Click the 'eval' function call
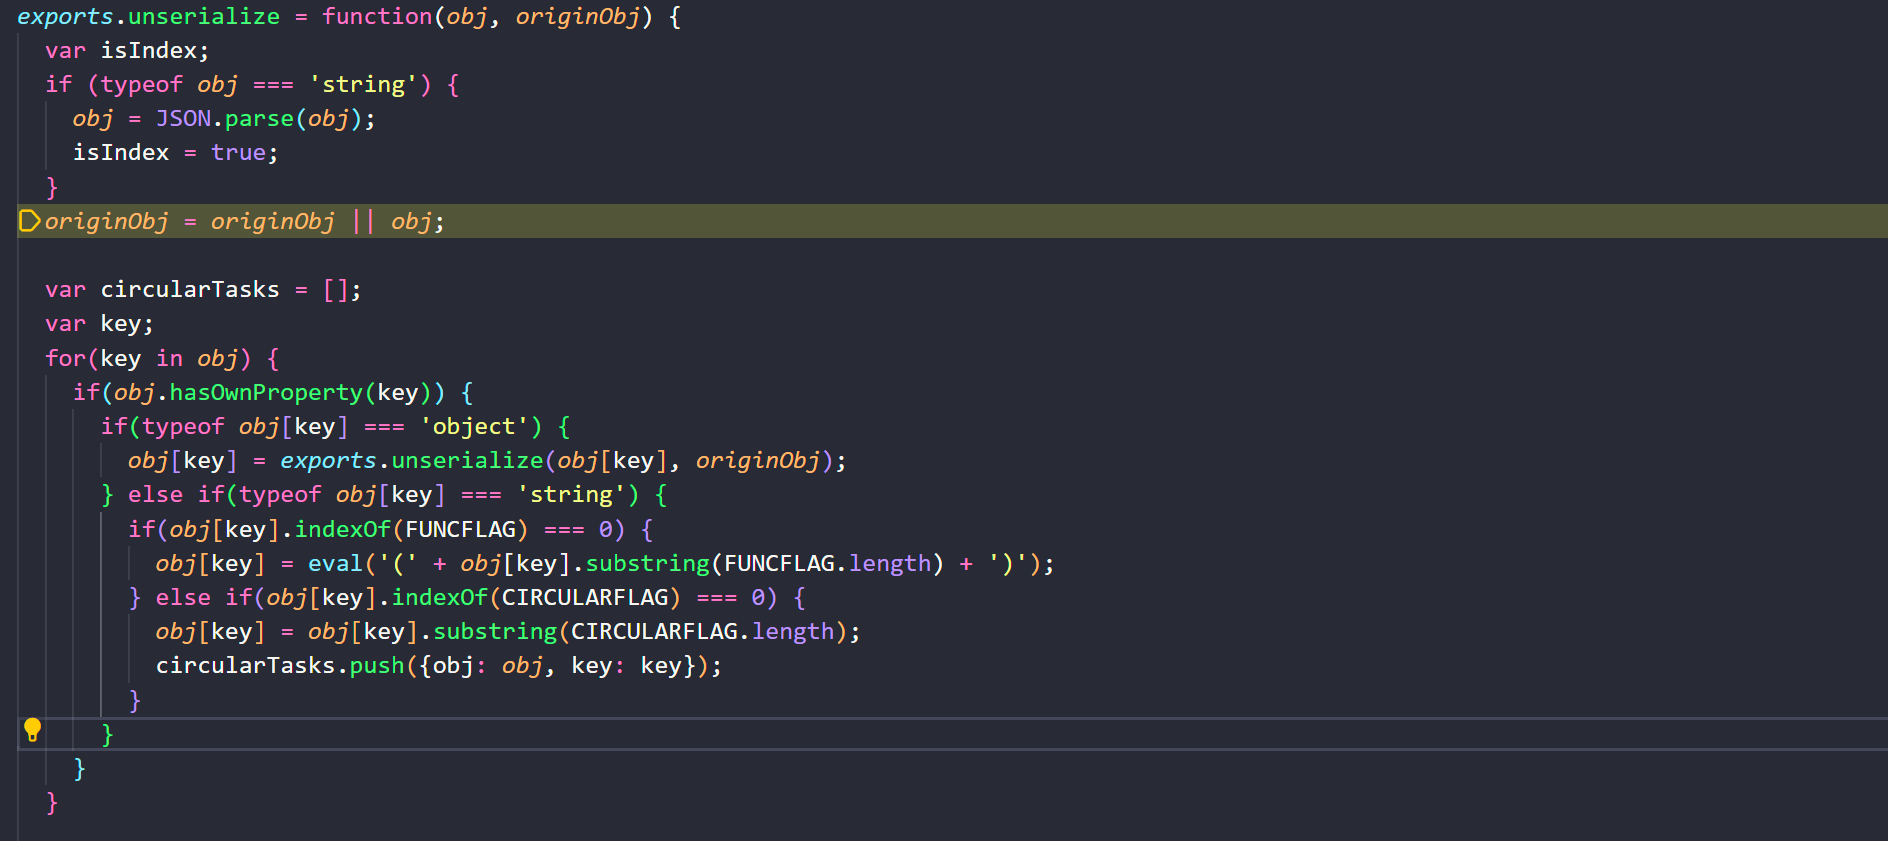1888x841 pixels. point(335,564)
